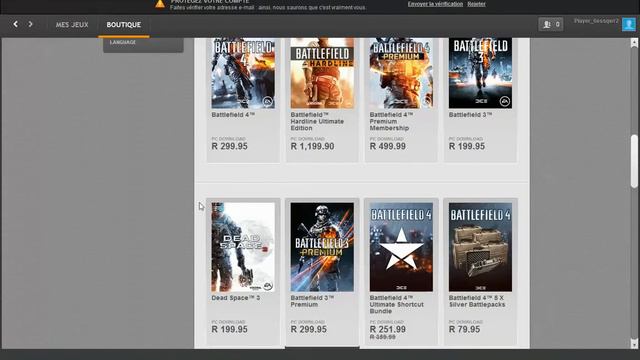Click the scrollbar up arrow

tap(634, 42)
